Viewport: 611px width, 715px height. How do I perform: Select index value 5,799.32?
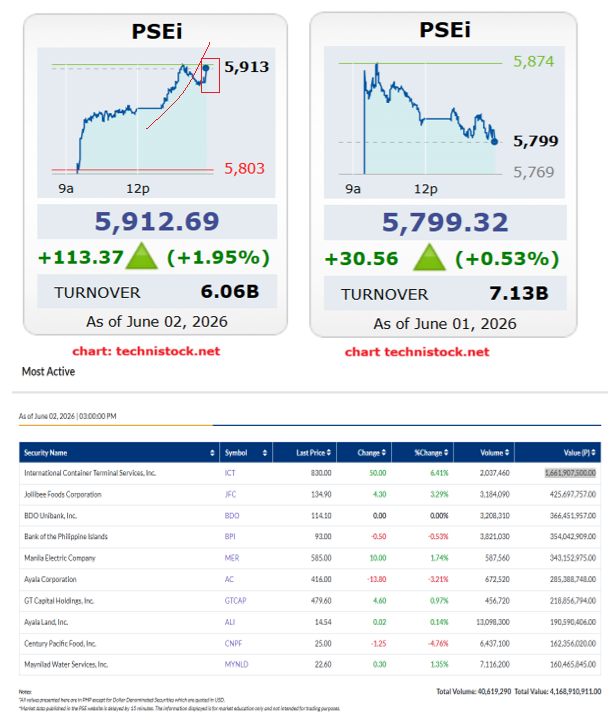[445, 223]
